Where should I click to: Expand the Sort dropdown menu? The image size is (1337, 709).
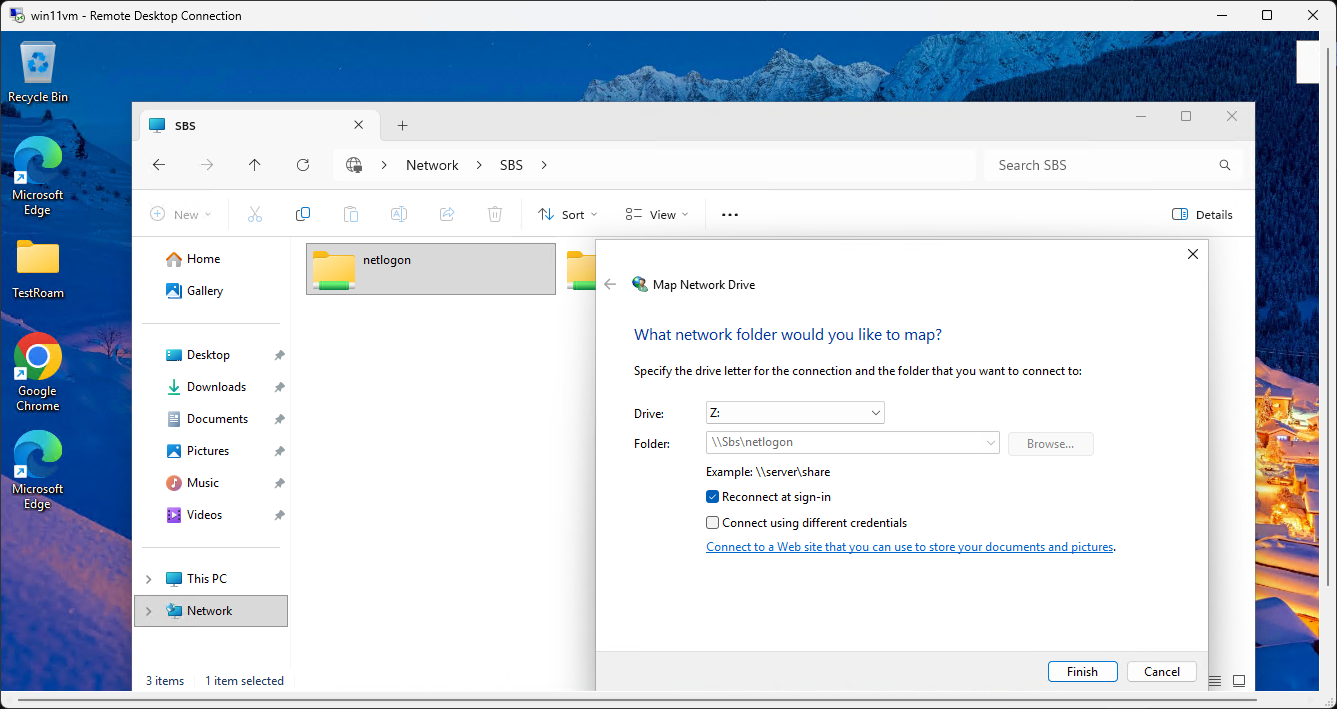pyautogui.click(x=567, y=214)
